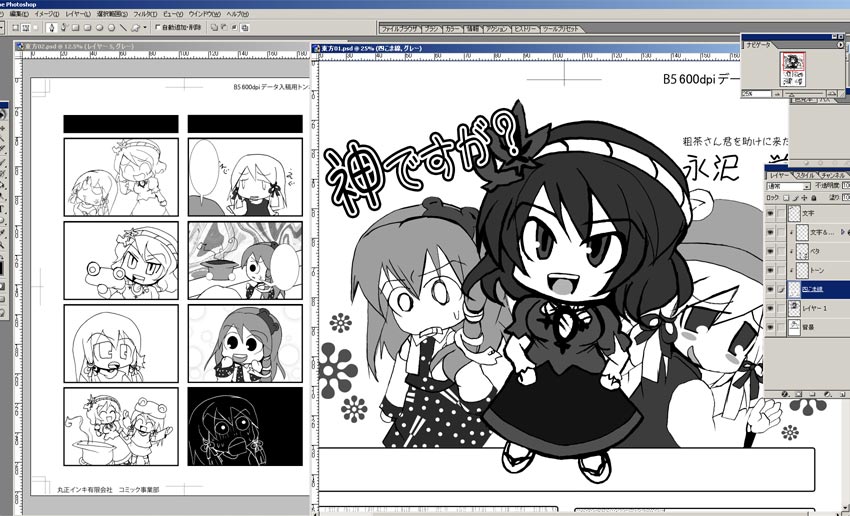This screenshot has width=850, height=516.
Task: Select the Pen tool in options bar
Action: (51, 27)
